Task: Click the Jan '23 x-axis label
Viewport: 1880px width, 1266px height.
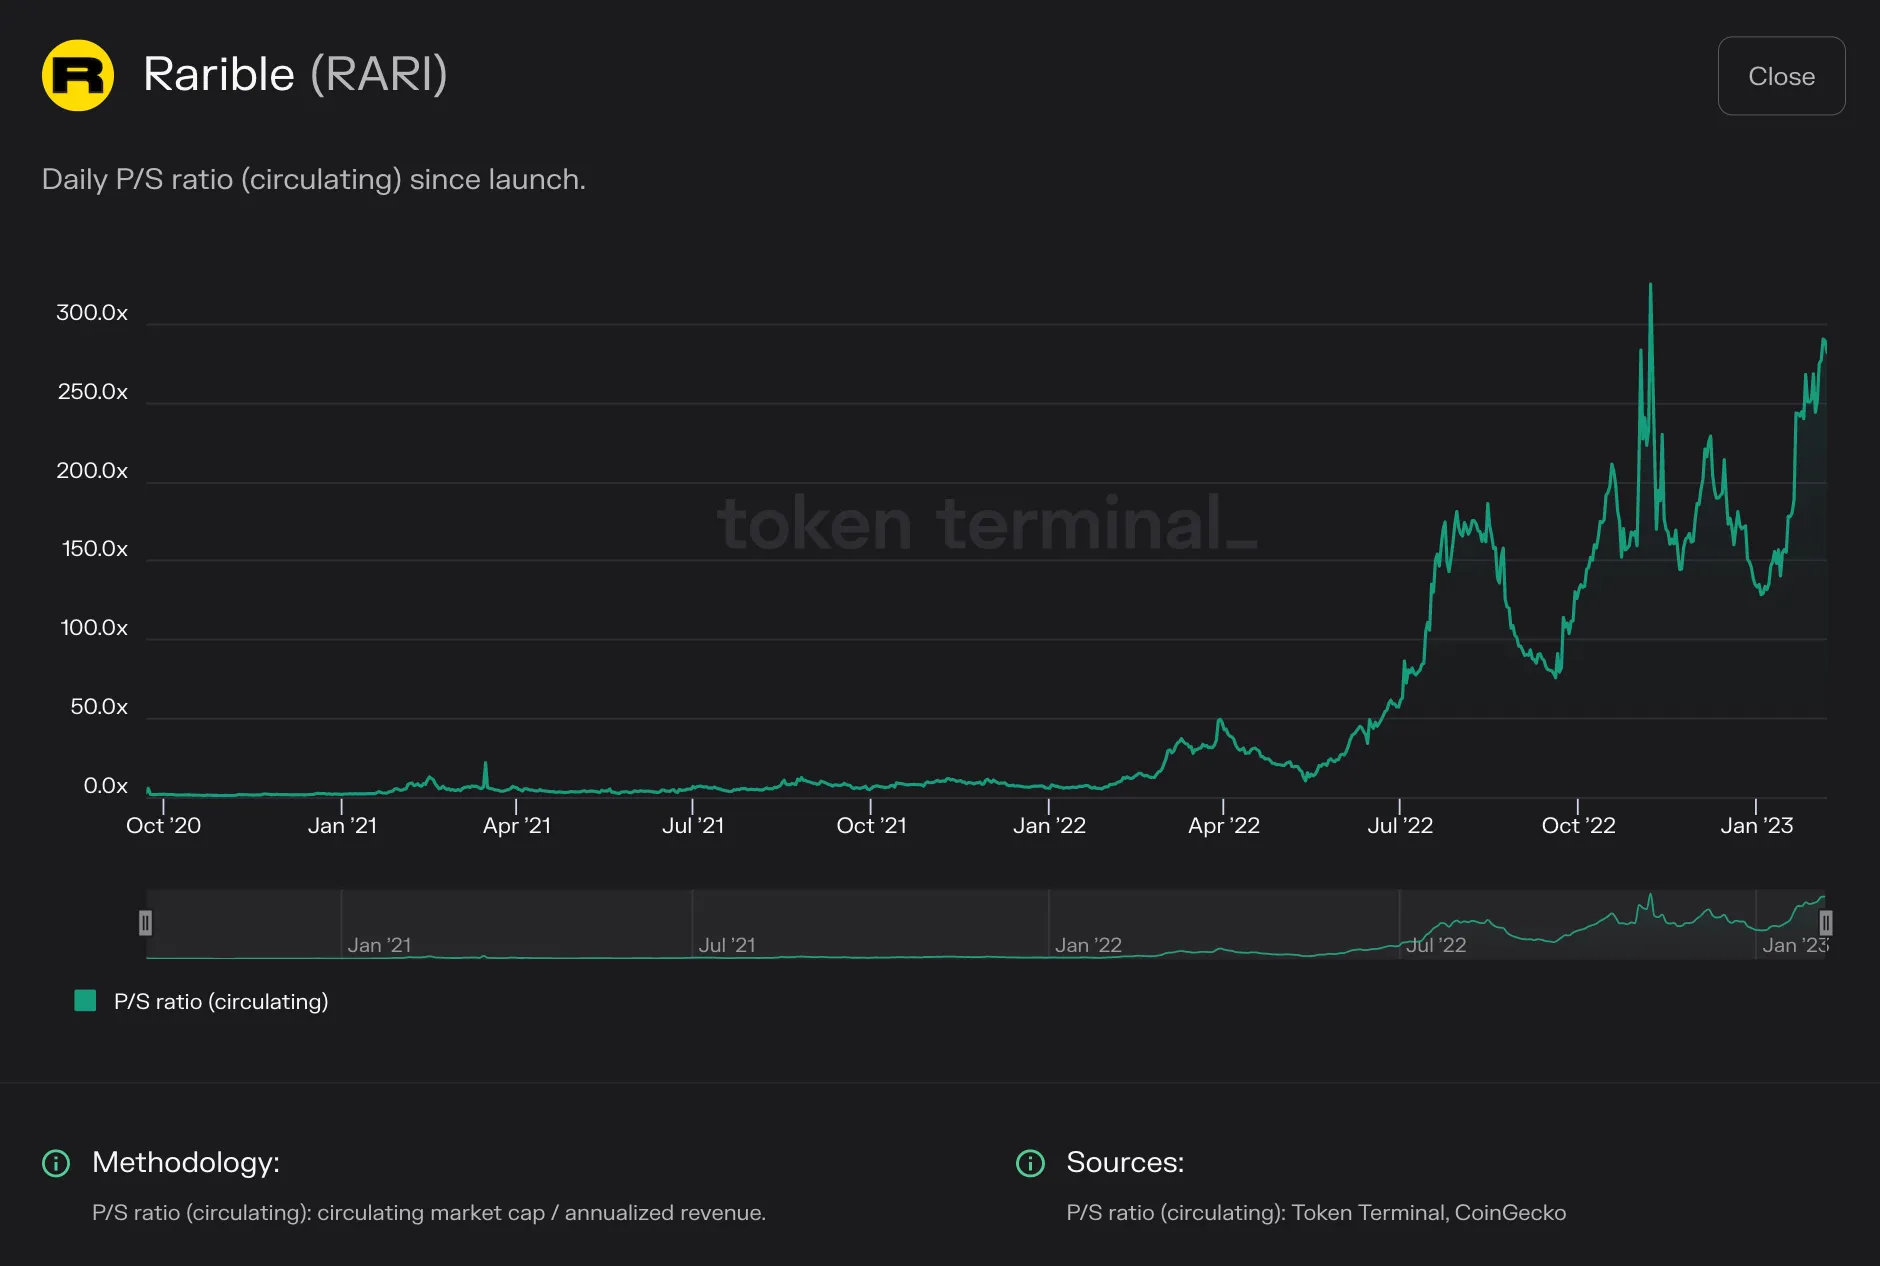Action: [x=1756, y=826]
